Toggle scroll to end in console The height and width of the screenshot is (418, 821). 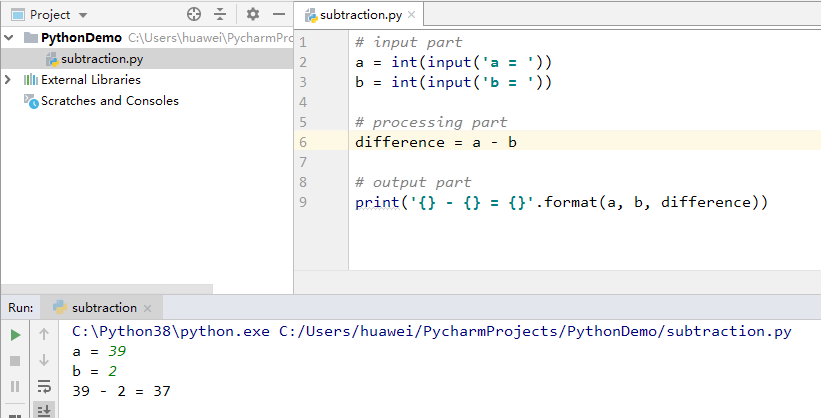click(44, 411)
